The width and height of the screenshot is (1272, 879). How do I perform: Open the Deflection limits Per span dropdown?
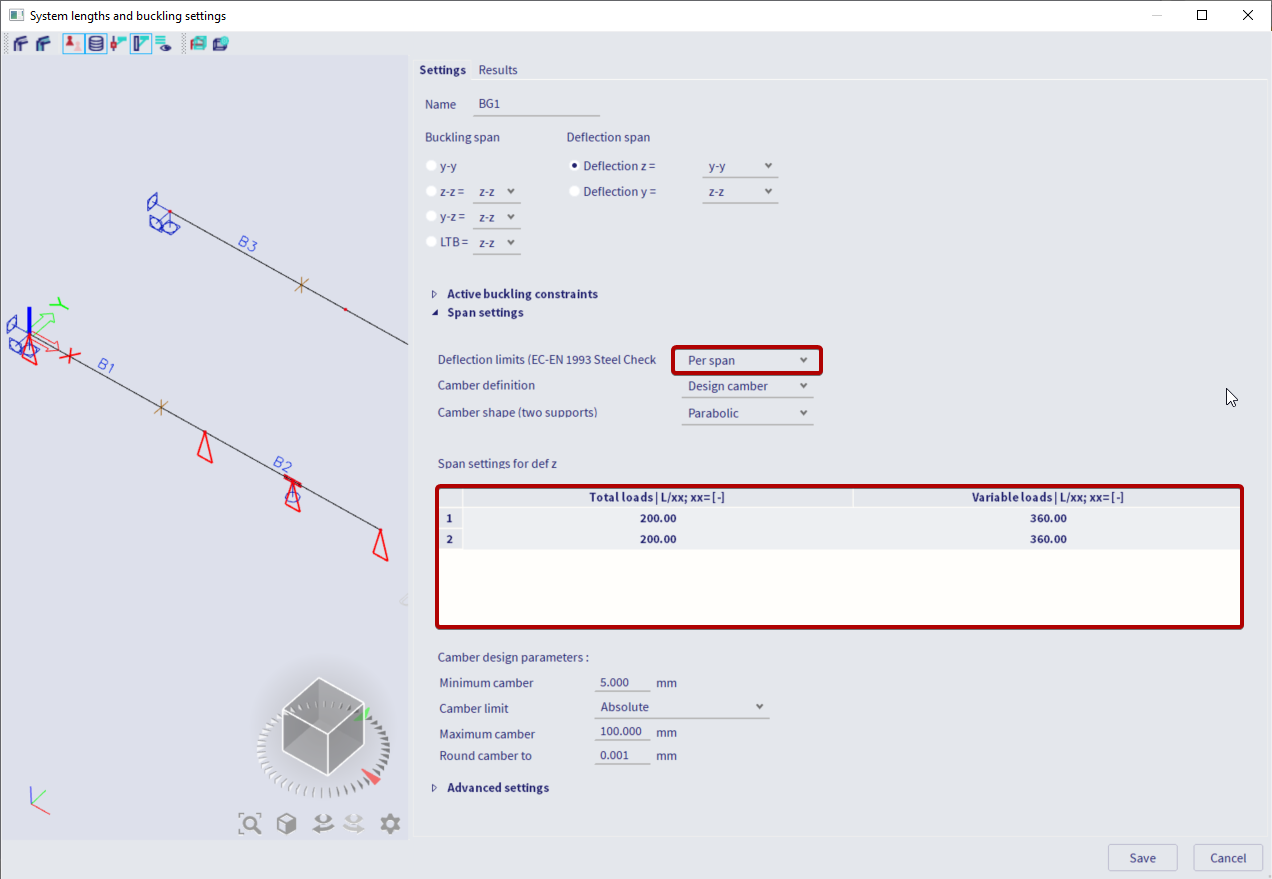(746, 360)
